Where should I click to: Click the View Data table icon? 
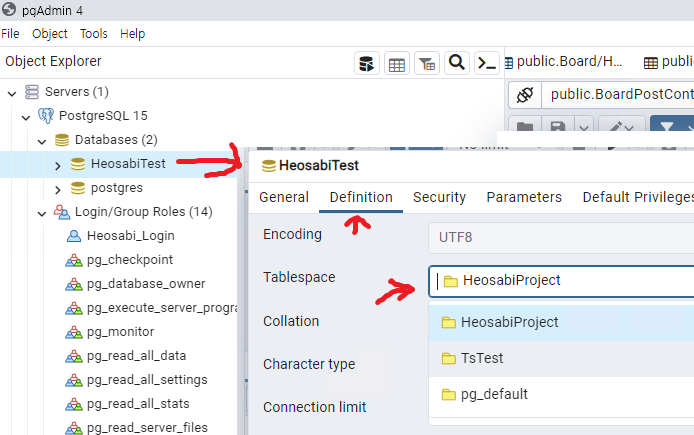397,63
